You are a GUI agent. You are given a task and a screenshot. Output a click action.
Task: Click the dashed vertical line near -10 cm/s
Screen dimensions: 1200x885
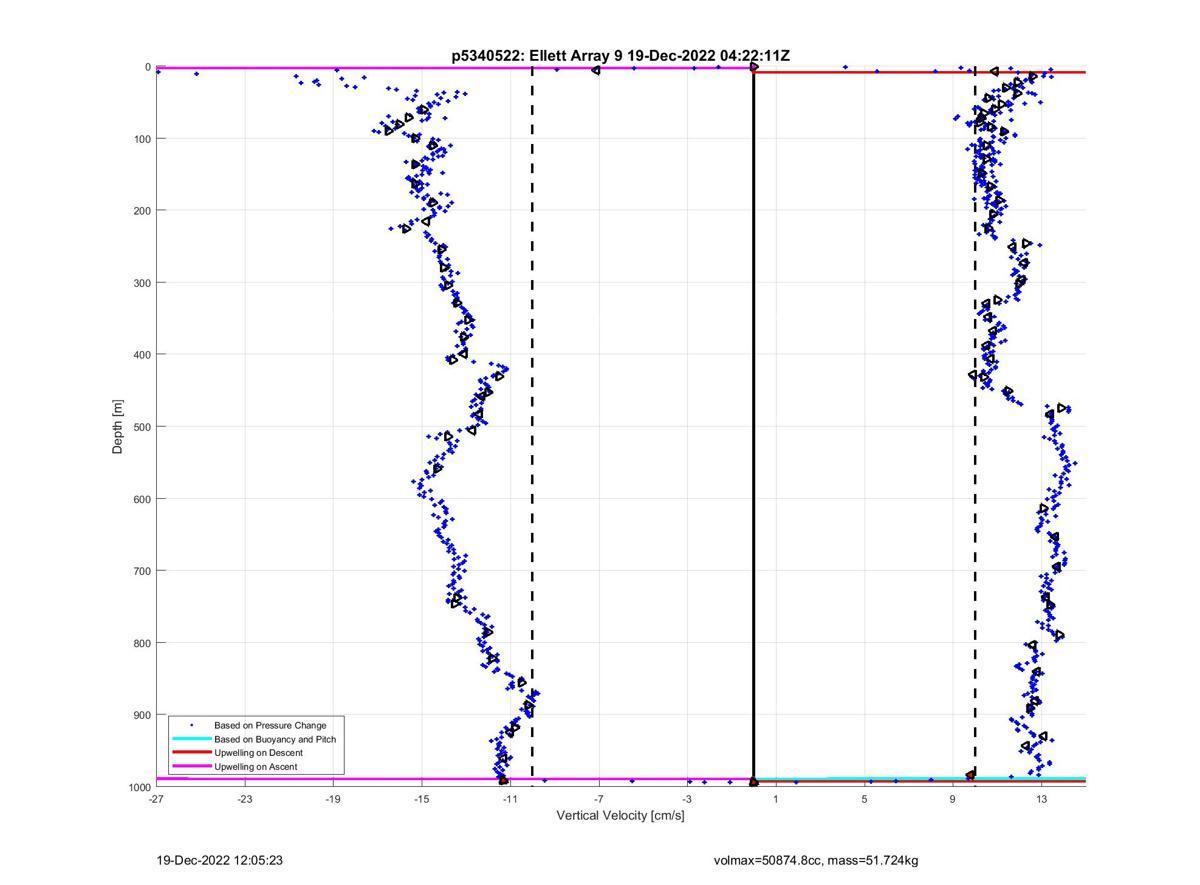(532, 427)
